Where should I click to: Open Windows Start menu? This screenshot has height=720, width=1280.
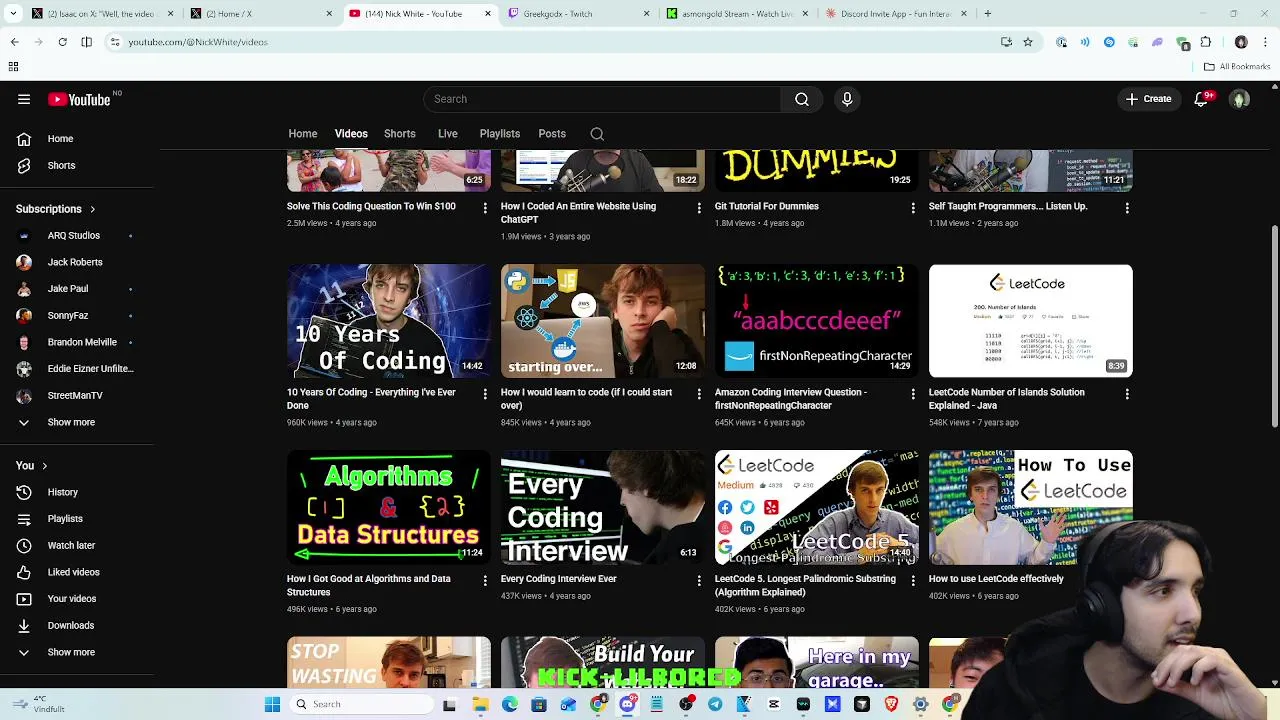pos(272,704)
